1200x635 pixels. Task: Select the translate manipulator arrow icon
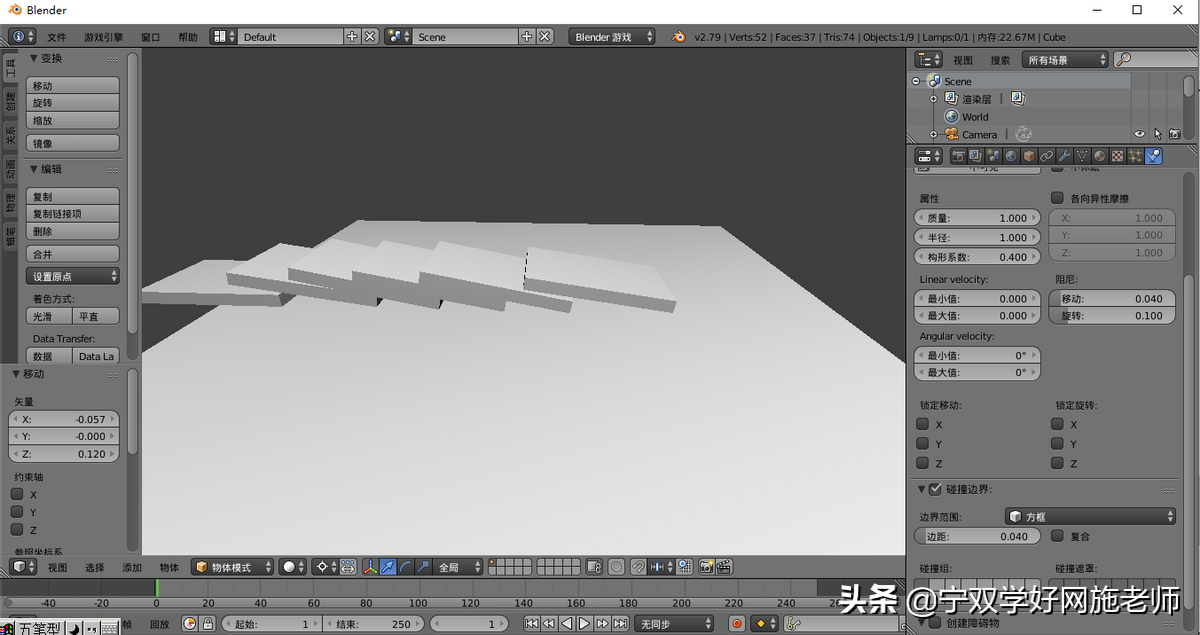pyautogui.click(x=388, y=567)
